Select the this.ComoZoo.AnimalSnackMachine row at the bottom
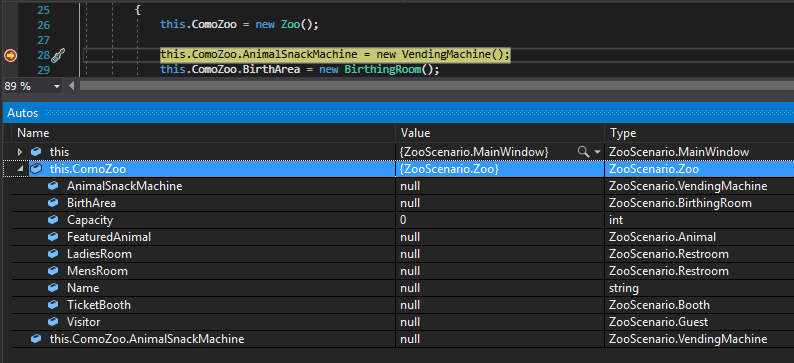The height and width of the screenshot is (363, 794). 403,339
